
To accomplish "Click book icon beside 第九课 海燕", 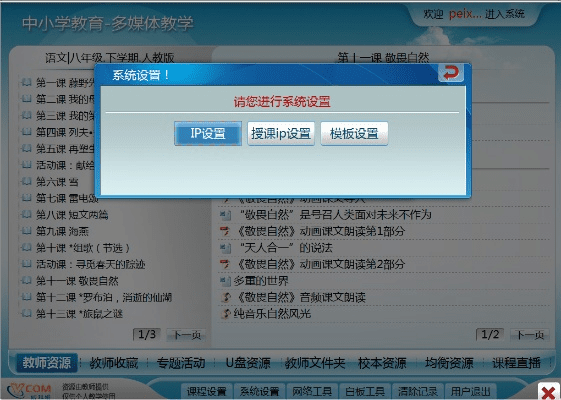I will pos(26,230).
